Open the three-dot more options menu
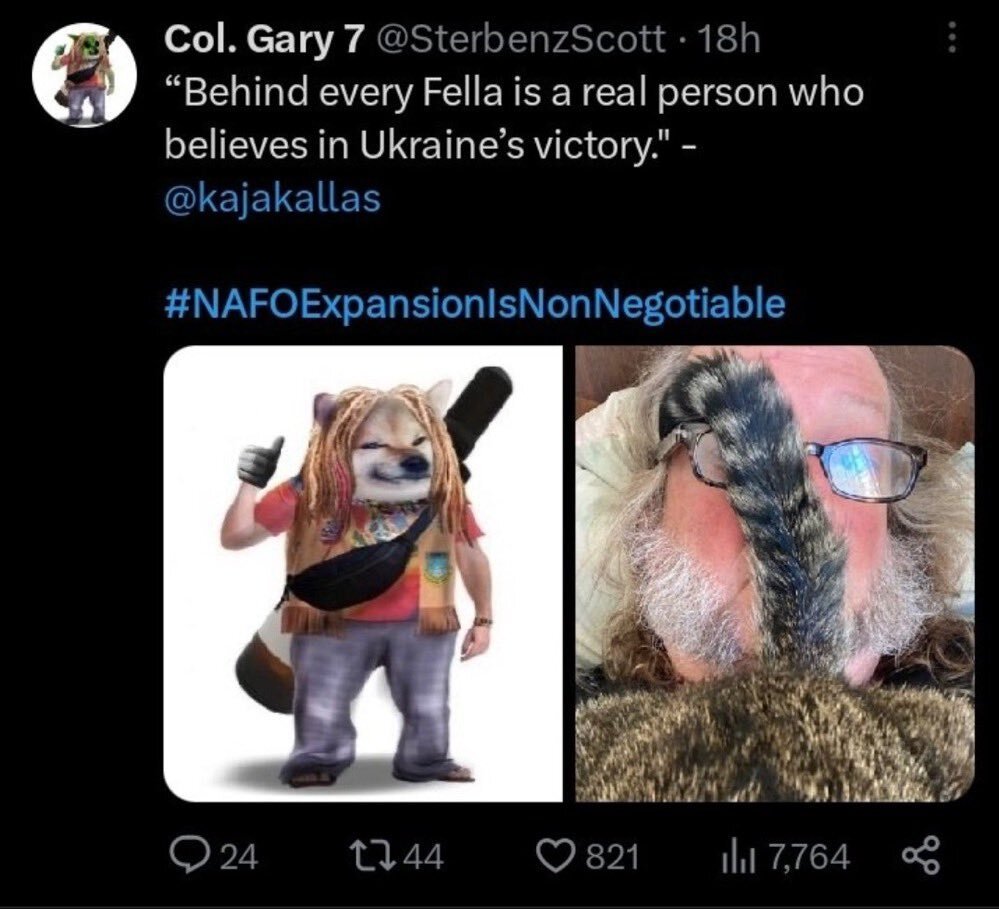The image size is (999, 909). coord(952,38)
